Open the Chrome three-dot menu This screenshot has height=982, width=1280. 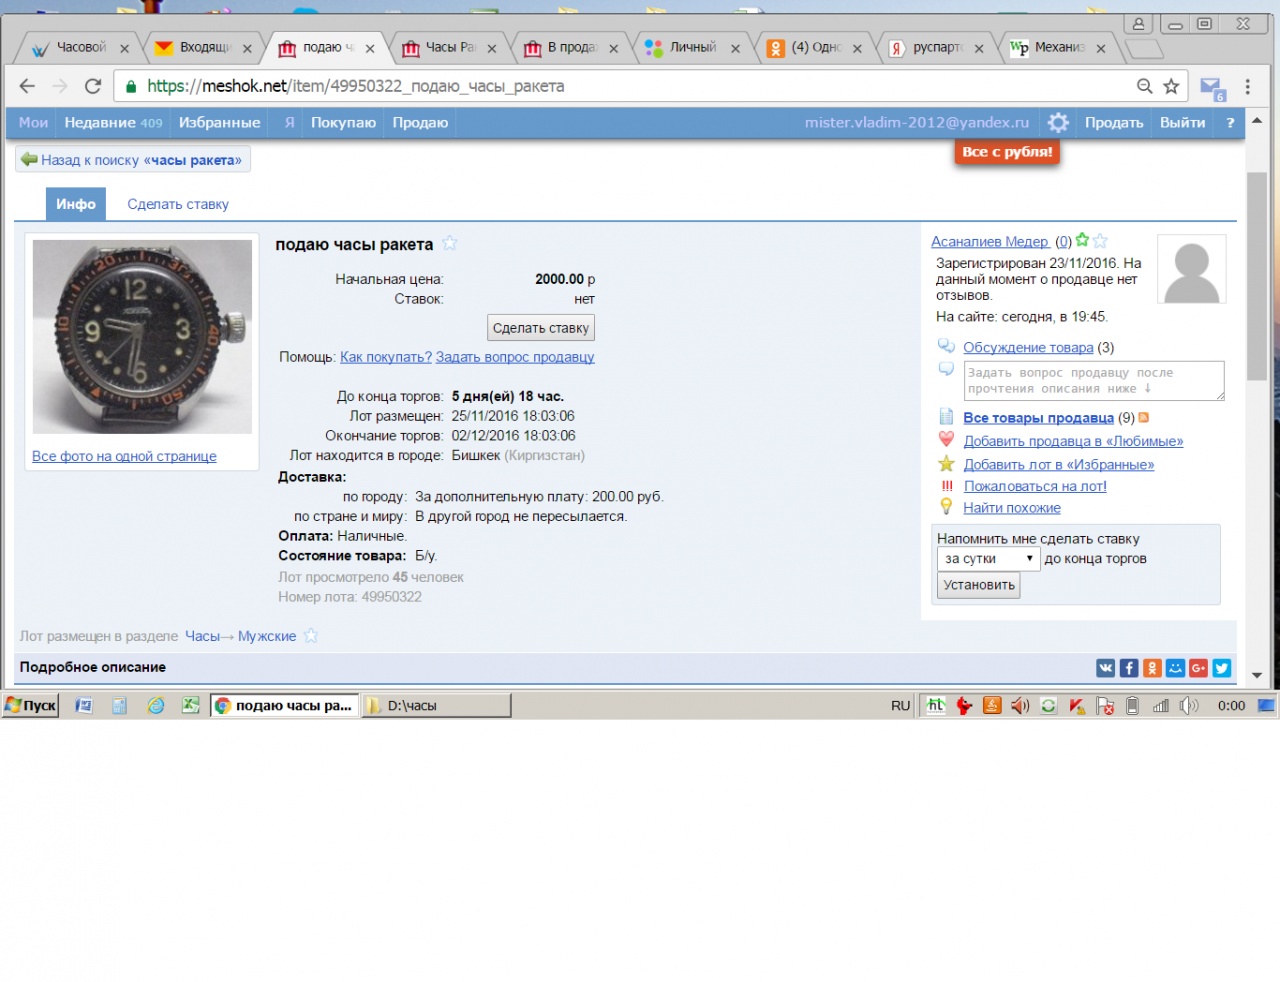click(1247, 86)
